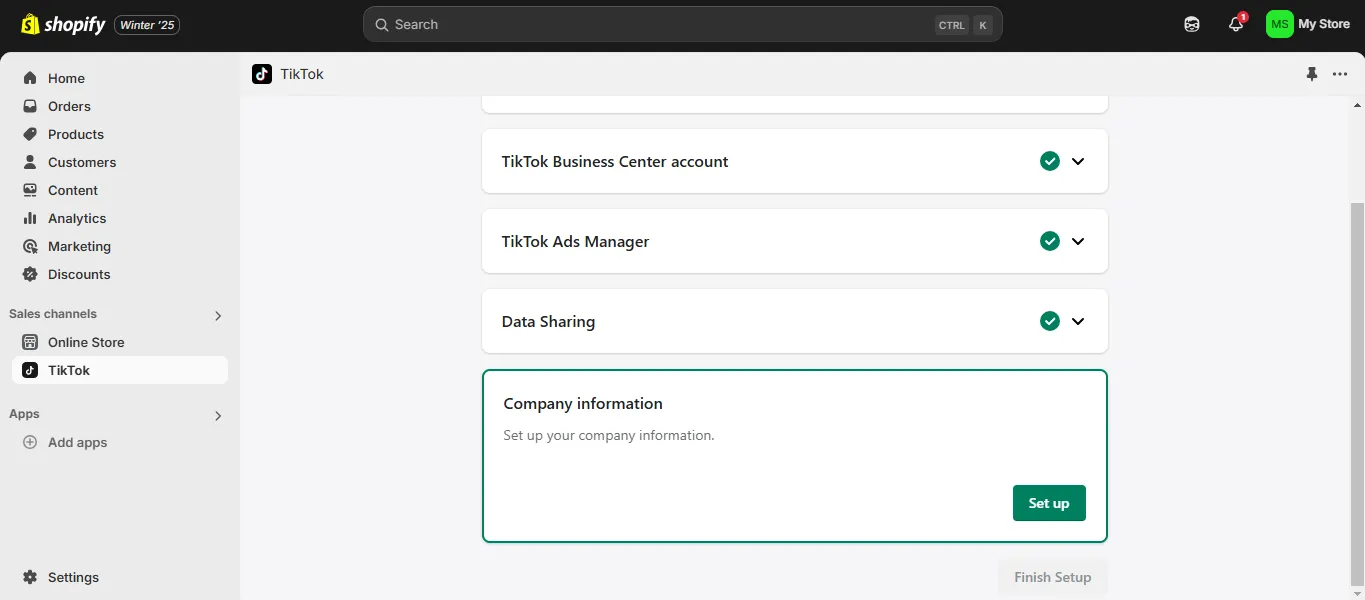Click the TikTok icon in page header

[x=262, y=74]
